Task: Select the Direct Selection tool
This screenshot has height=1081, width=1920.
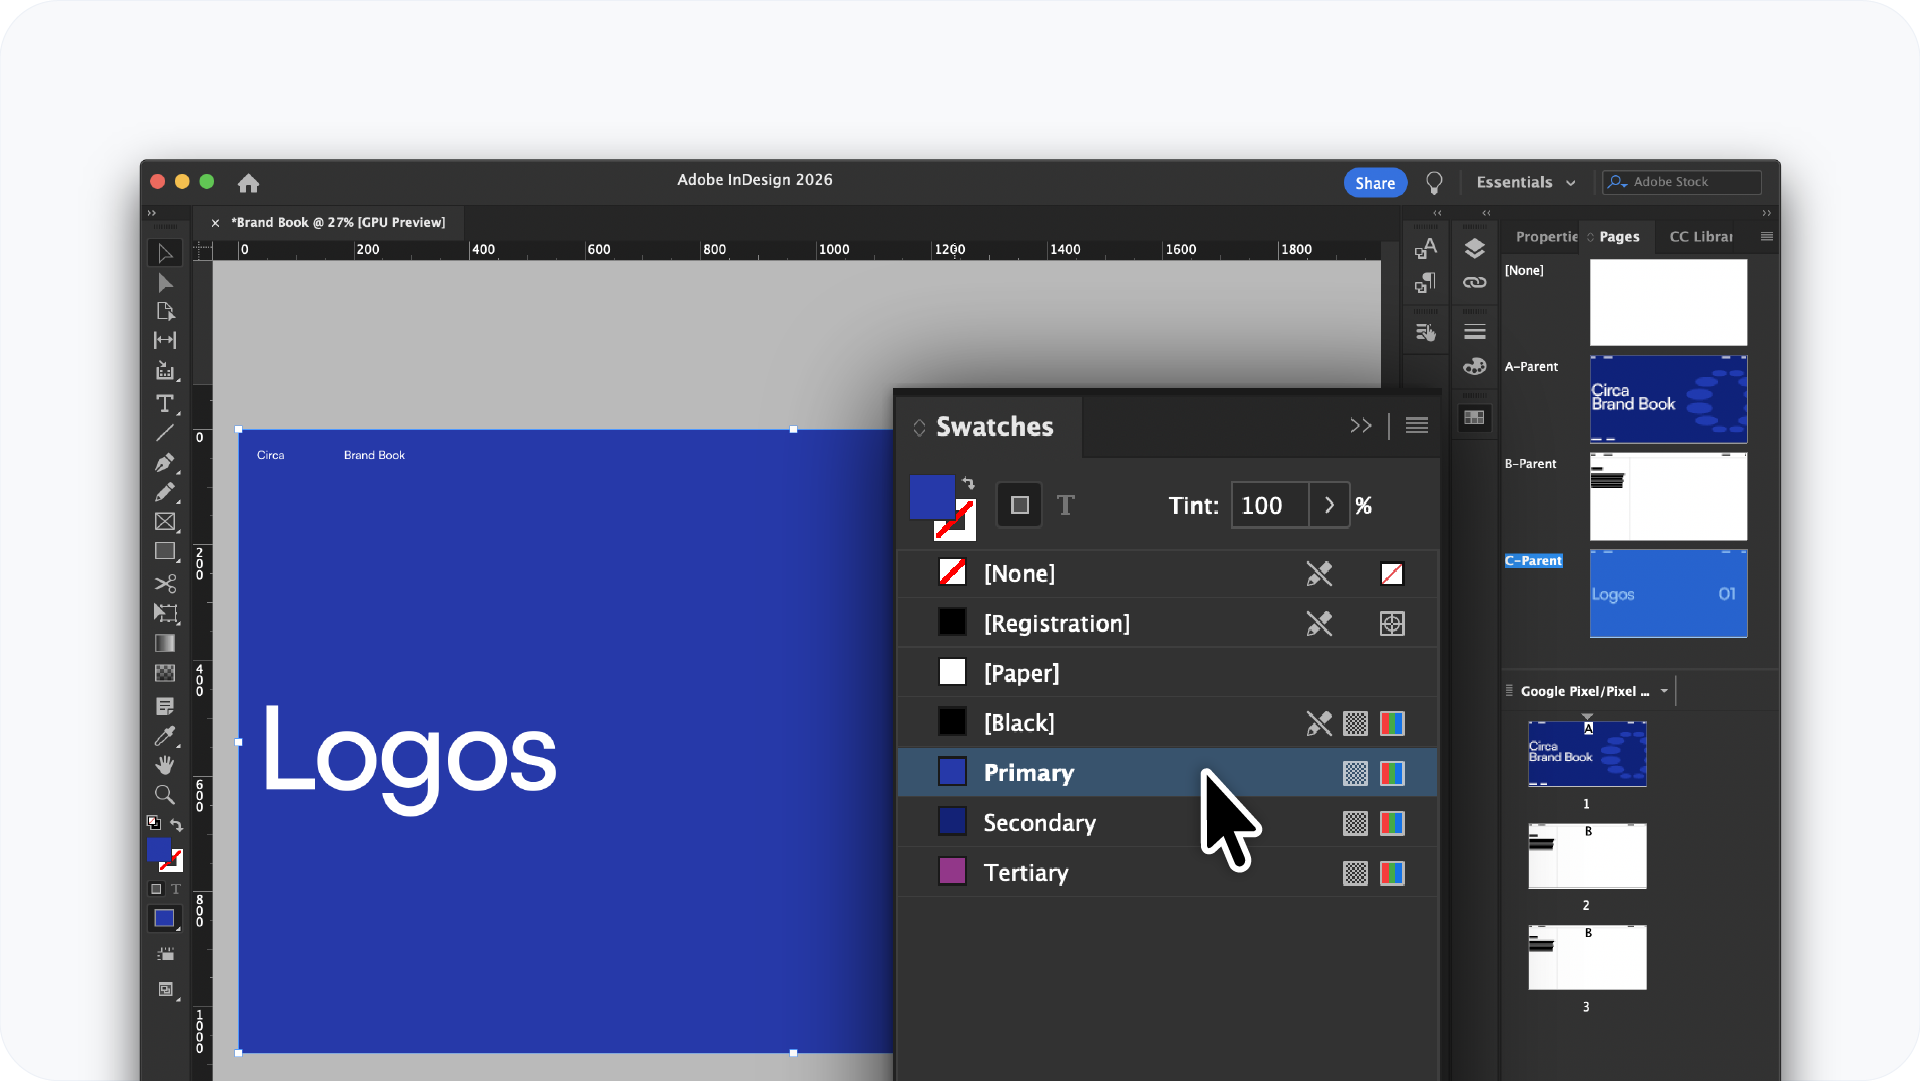Action: point(165,283)
